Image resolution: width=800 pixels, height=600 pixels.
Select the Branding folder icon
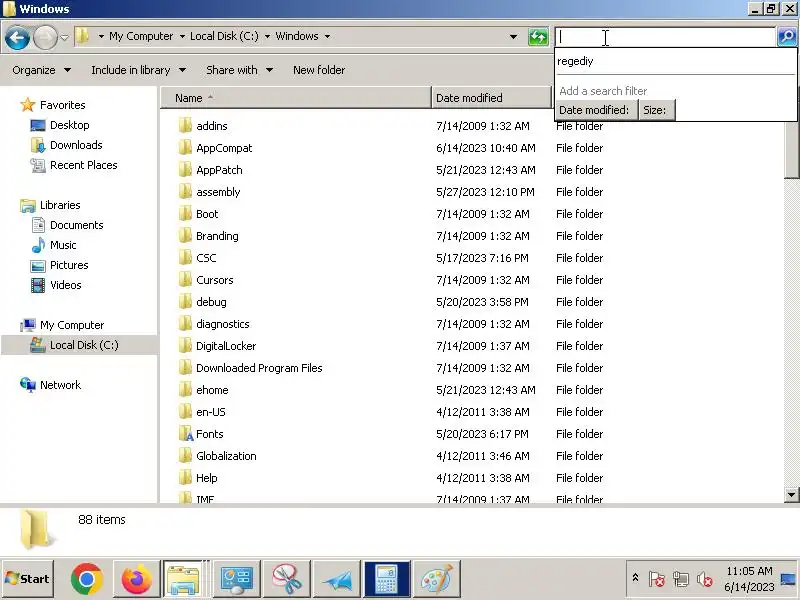(x=185, y=235)
